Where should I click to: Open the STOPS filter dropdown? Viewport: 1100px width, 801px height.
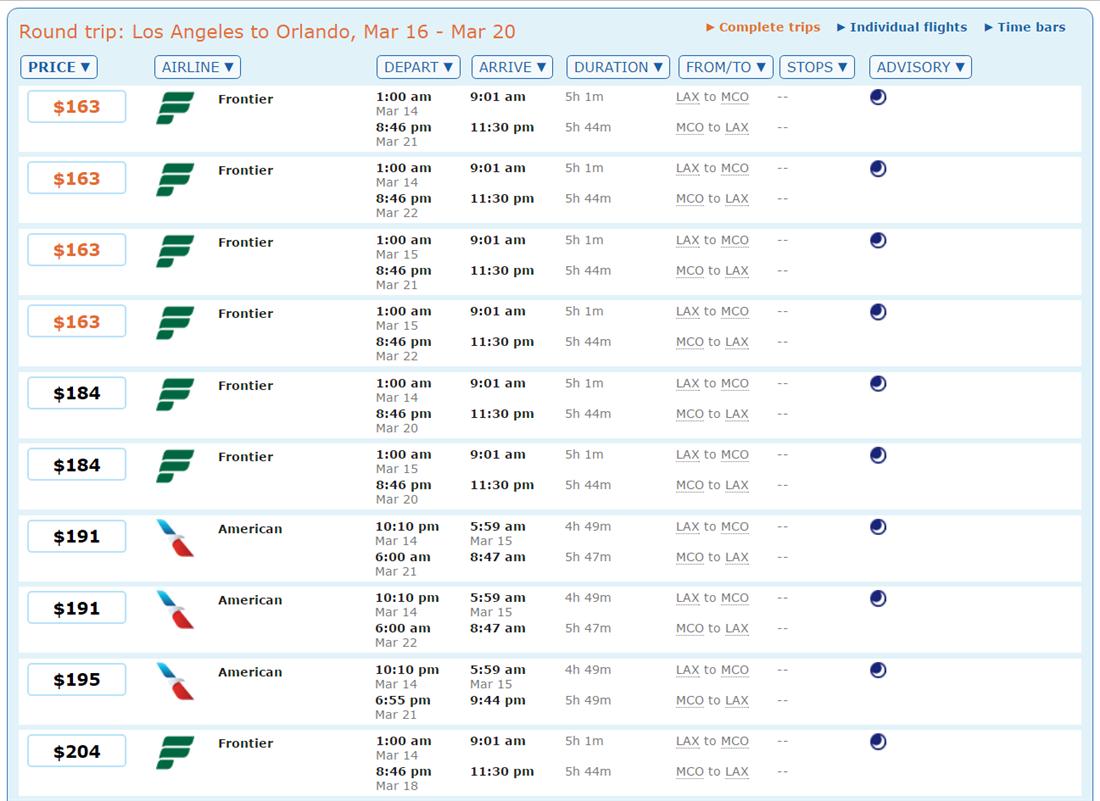(817, 67)
